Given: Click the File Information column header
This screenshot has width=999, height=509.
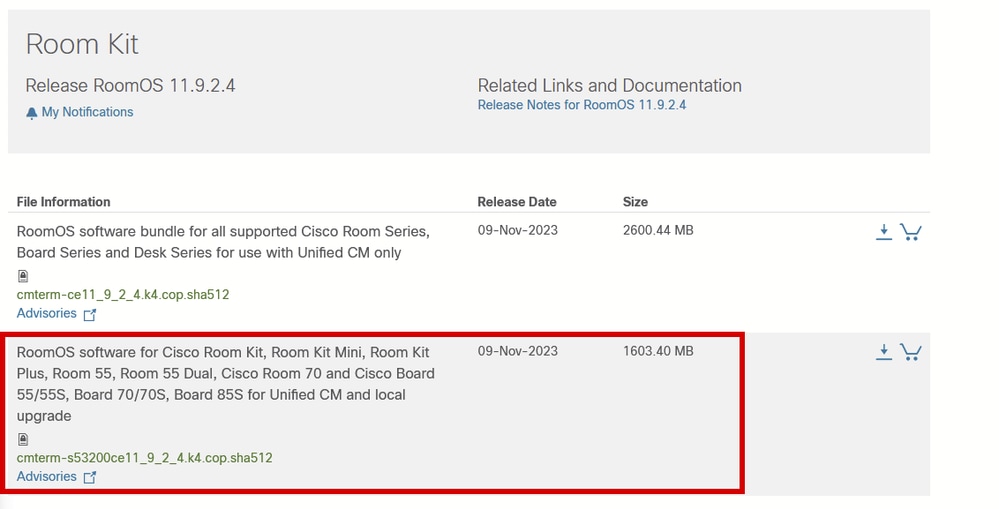Looking at the screenshot, I should (x=63, y=202).
